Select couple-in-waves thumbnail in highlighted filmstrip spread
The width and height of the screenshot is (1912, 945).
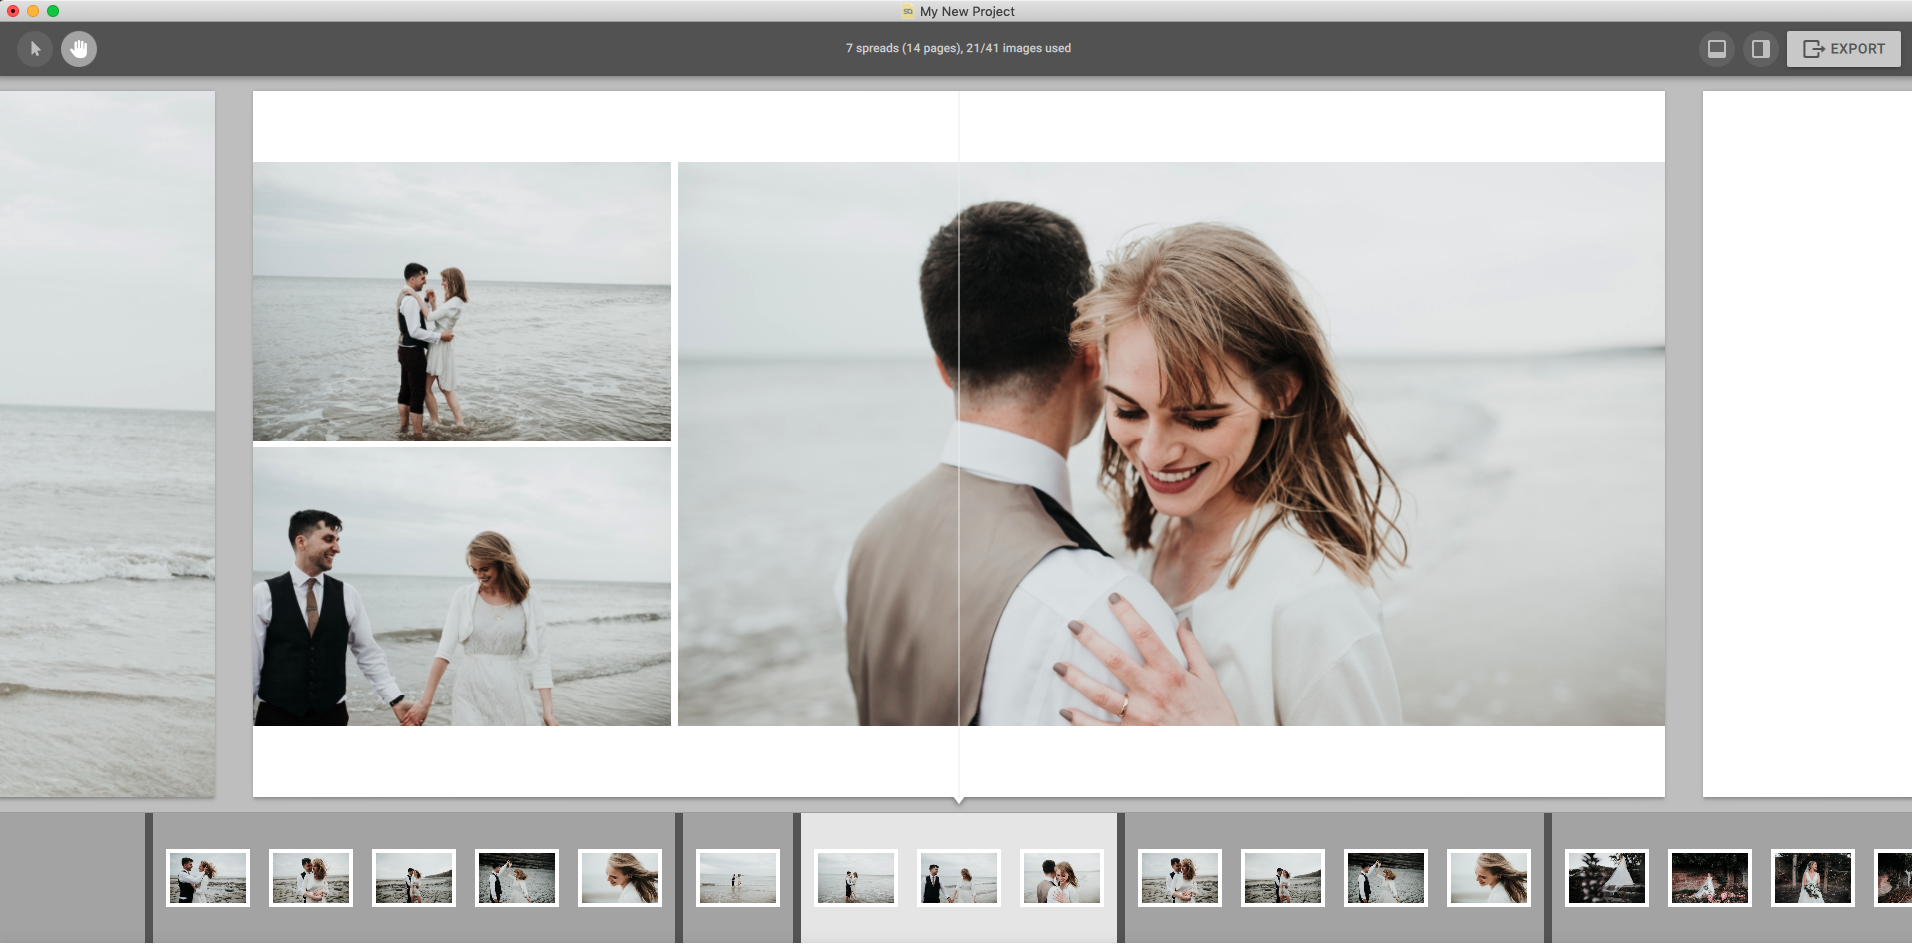[856, 878]
